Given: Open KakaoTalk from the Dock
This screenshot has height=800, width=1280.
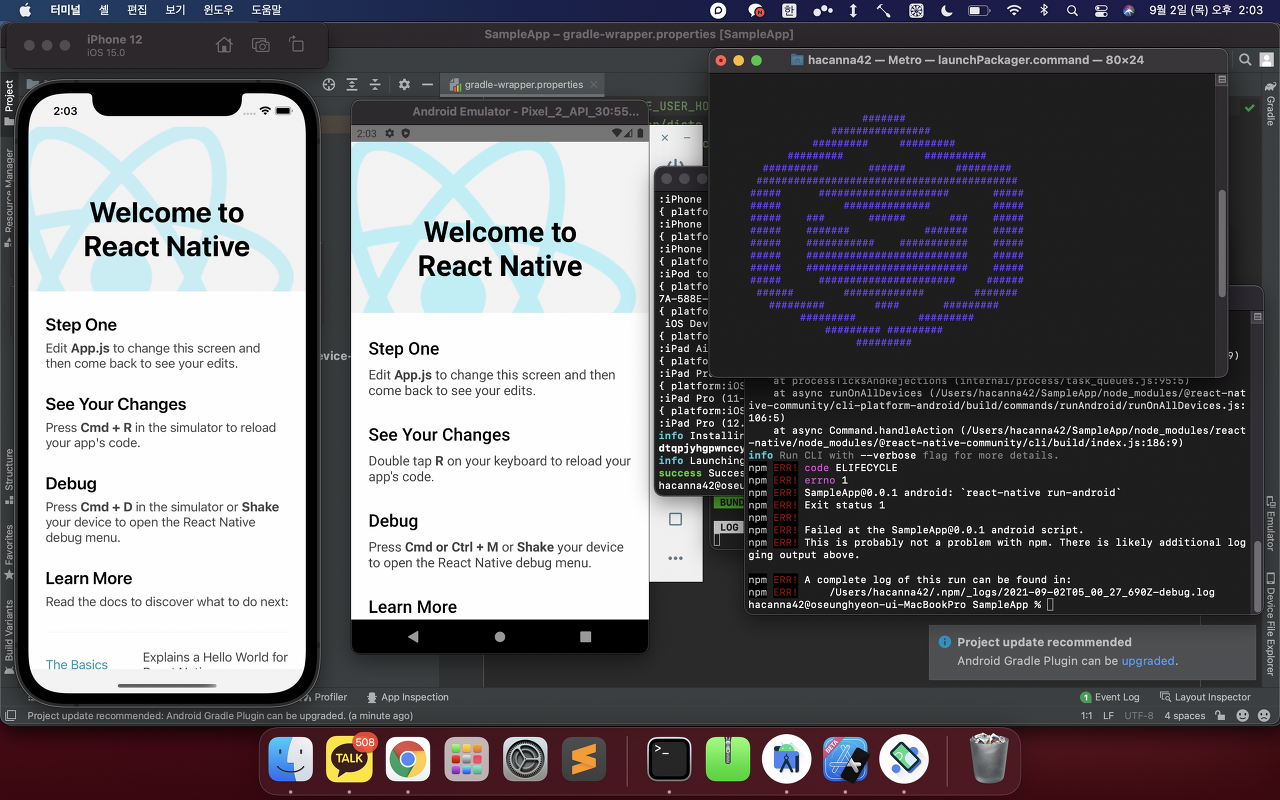Looking at the screenshot, I should [349, 760].
